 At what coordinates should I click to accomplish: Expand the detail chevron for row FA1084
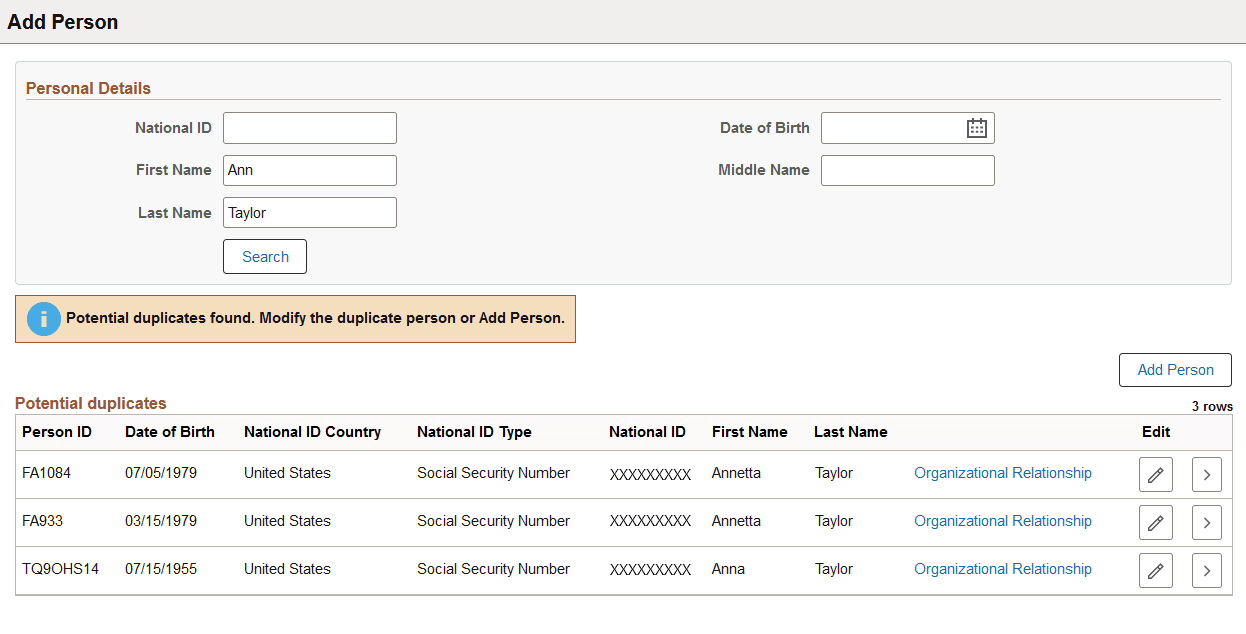(x=1206, y=474)
